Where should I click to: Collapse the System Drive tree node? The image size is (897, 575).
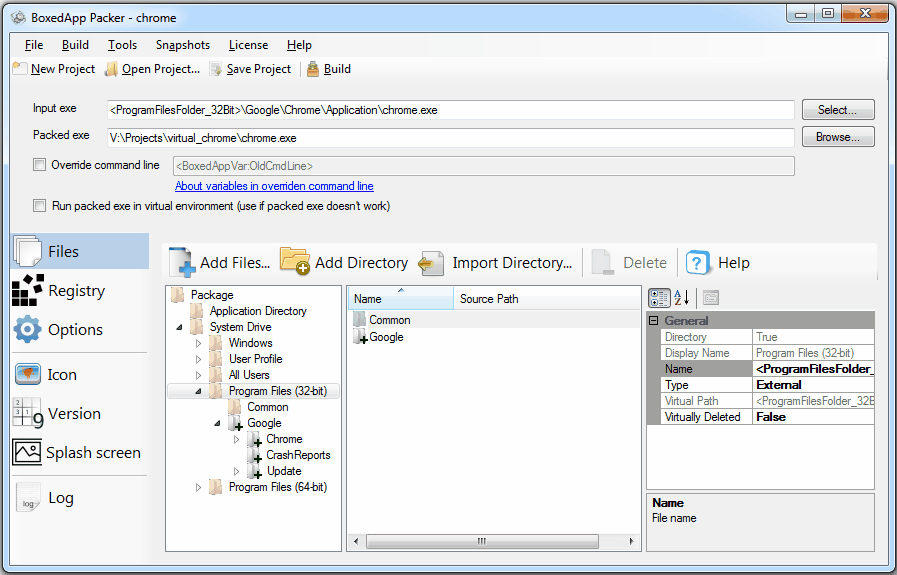coord(179,327)
